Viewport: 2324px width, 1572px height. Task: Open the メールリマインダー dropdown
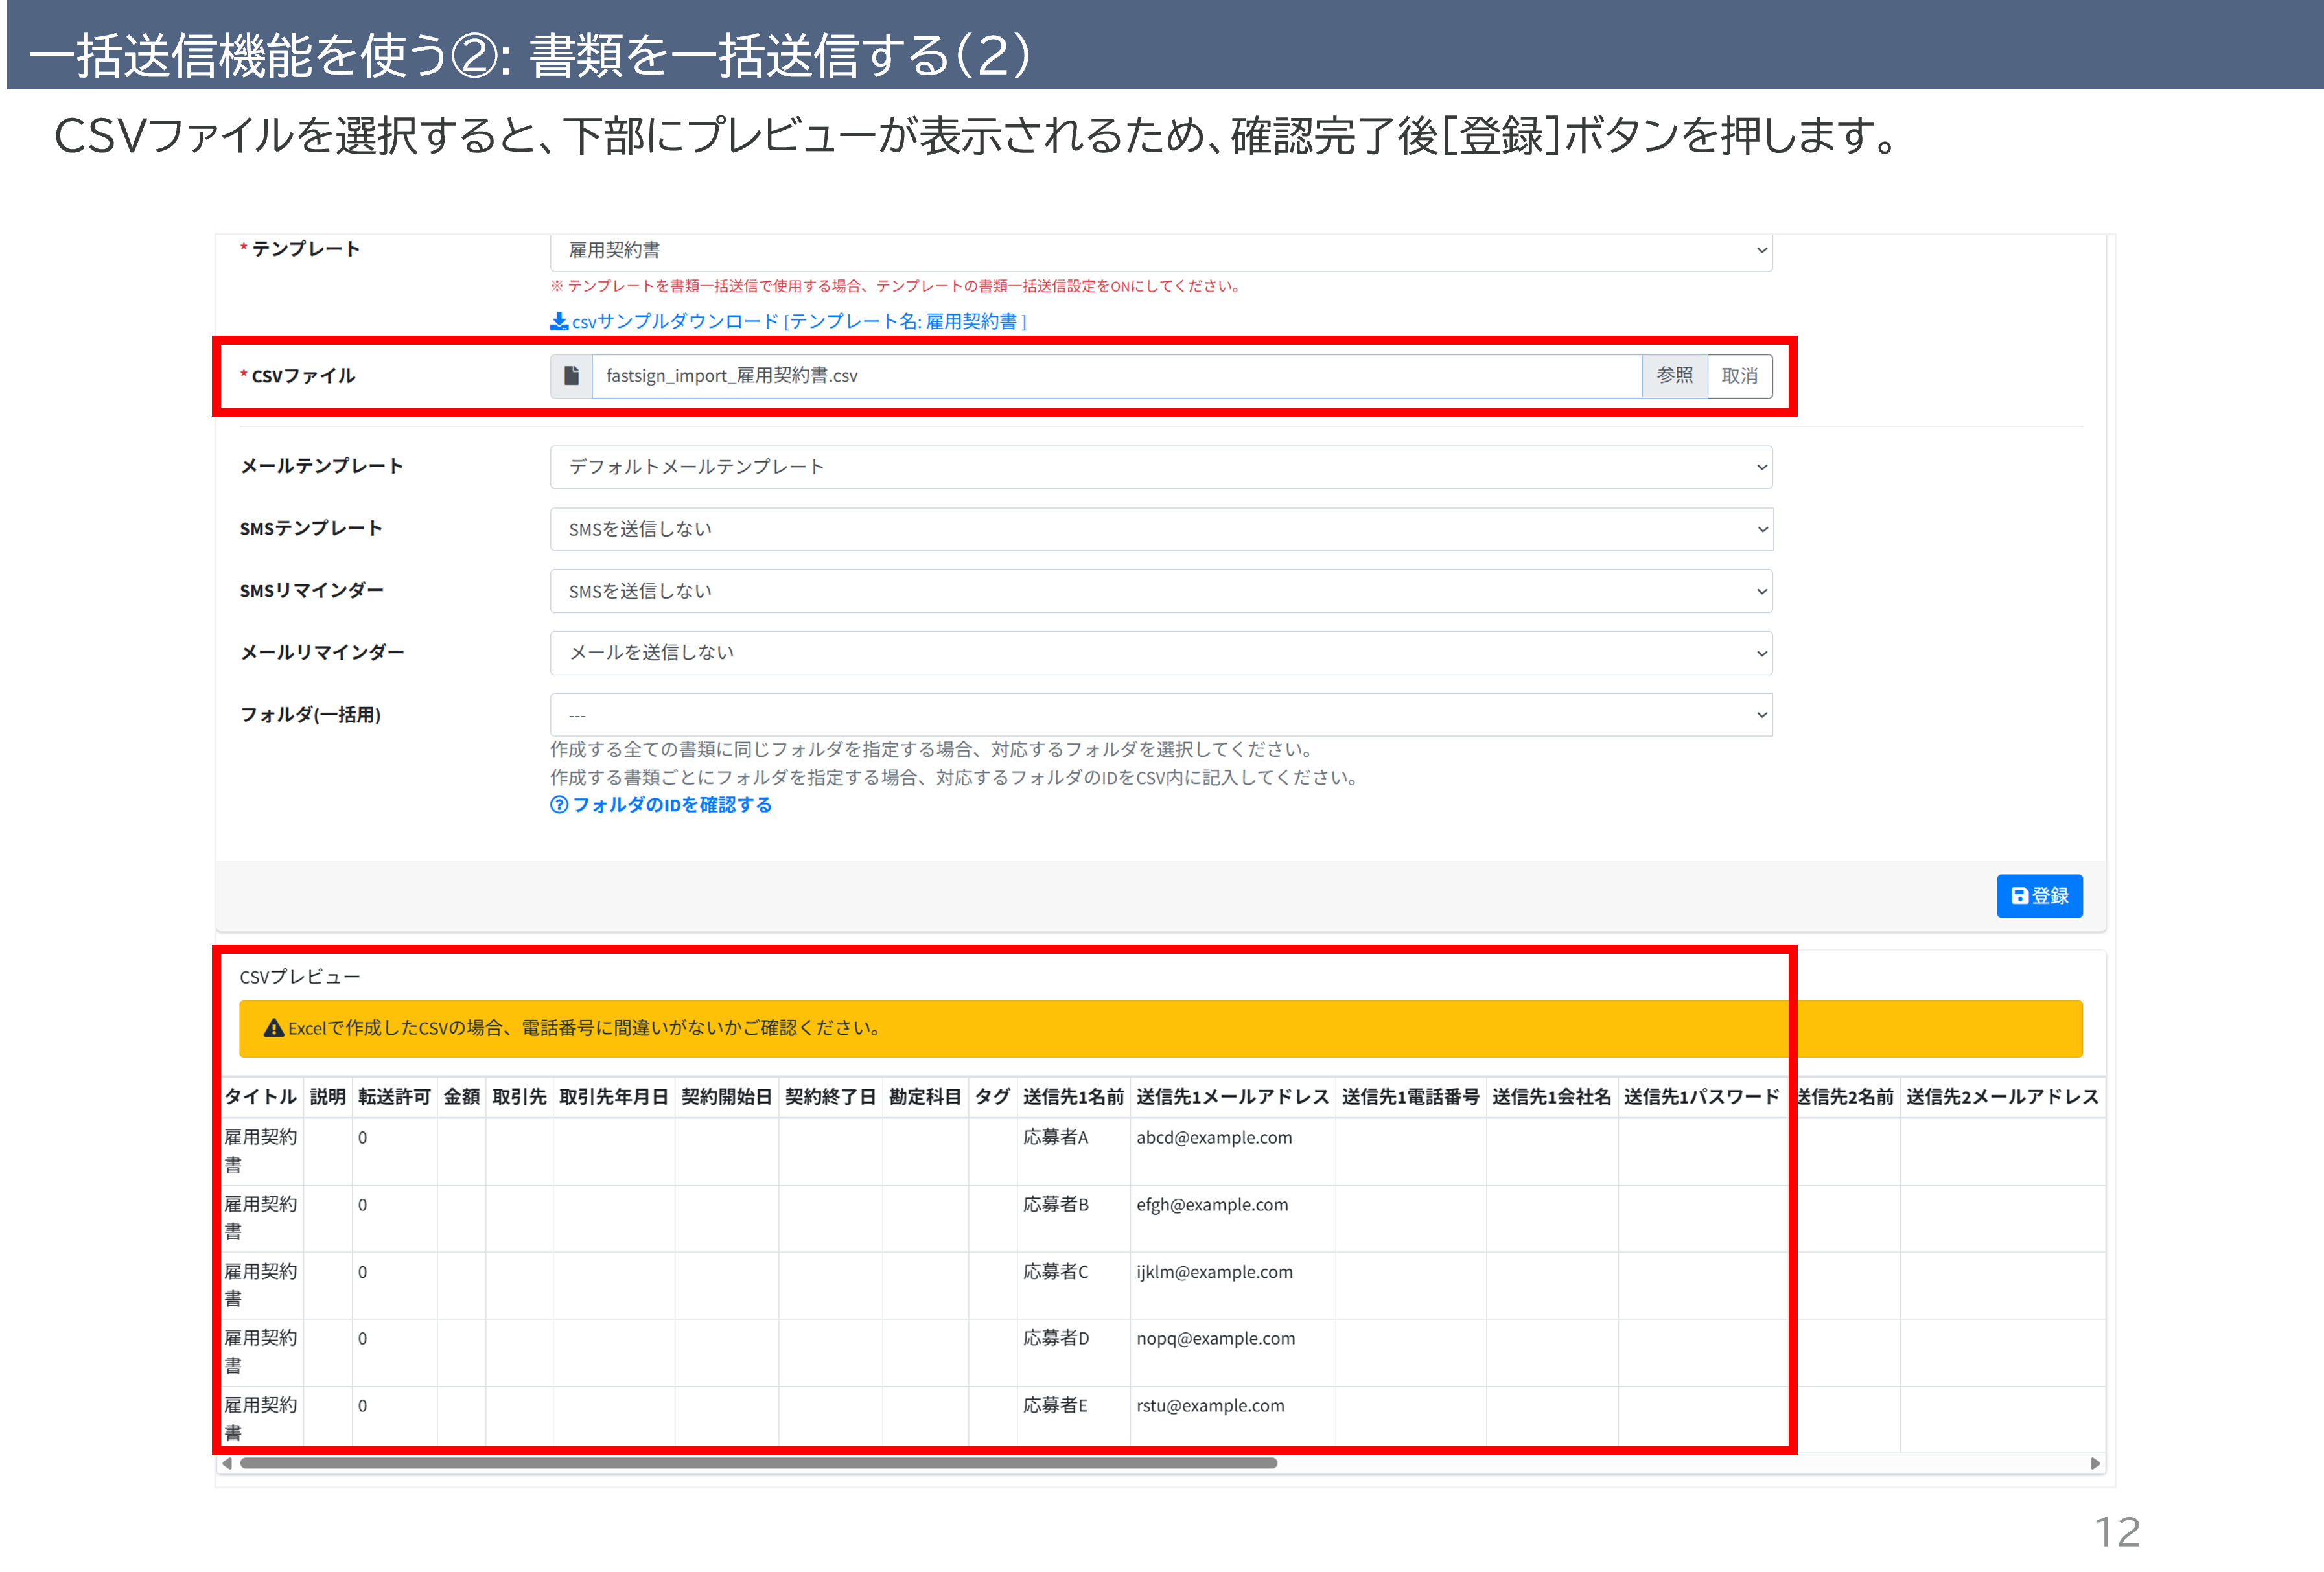point(1160,653)
